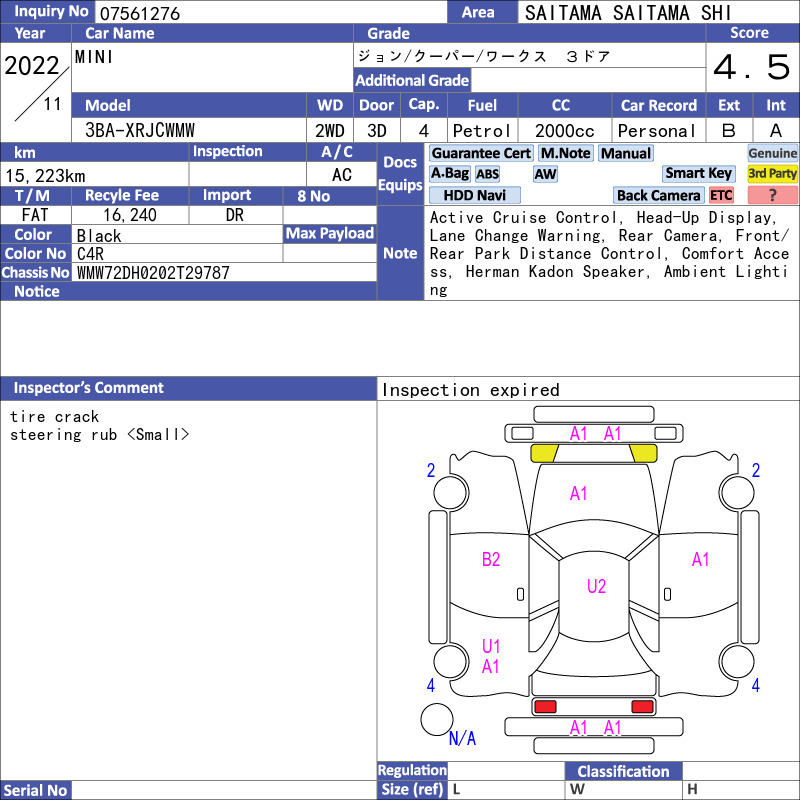Toggle the ABS equipment tag

point(487,174)
